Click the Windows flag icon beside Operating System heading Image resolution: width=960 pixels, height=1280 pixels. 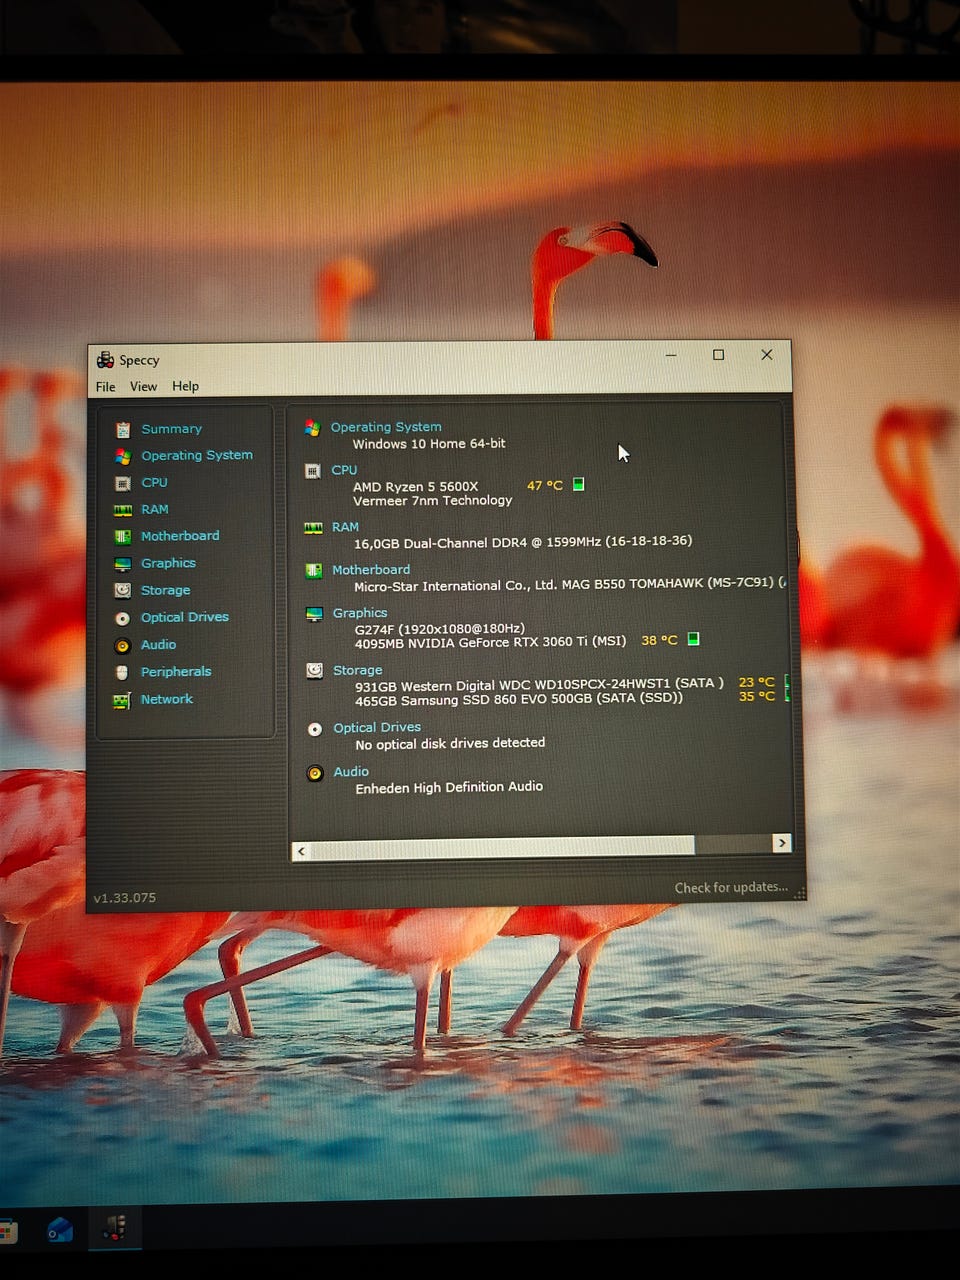pos(312,428)
